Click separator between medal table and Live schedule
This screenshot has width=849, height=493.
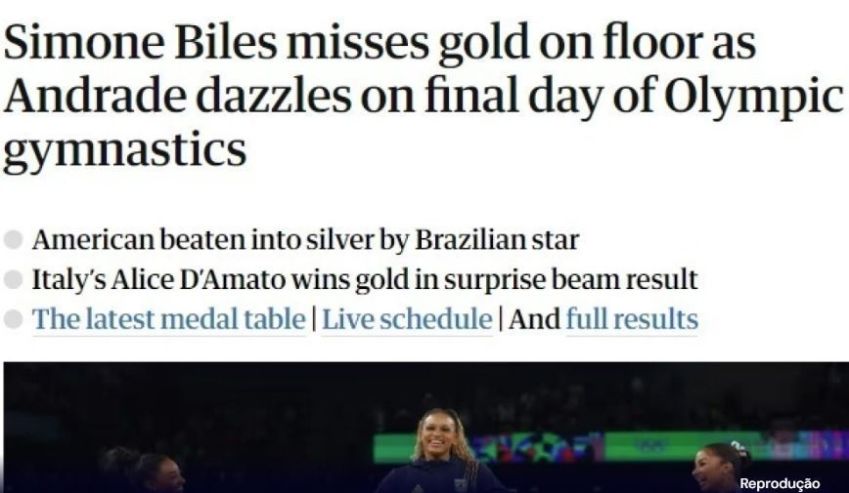click(x=314, y=320)
